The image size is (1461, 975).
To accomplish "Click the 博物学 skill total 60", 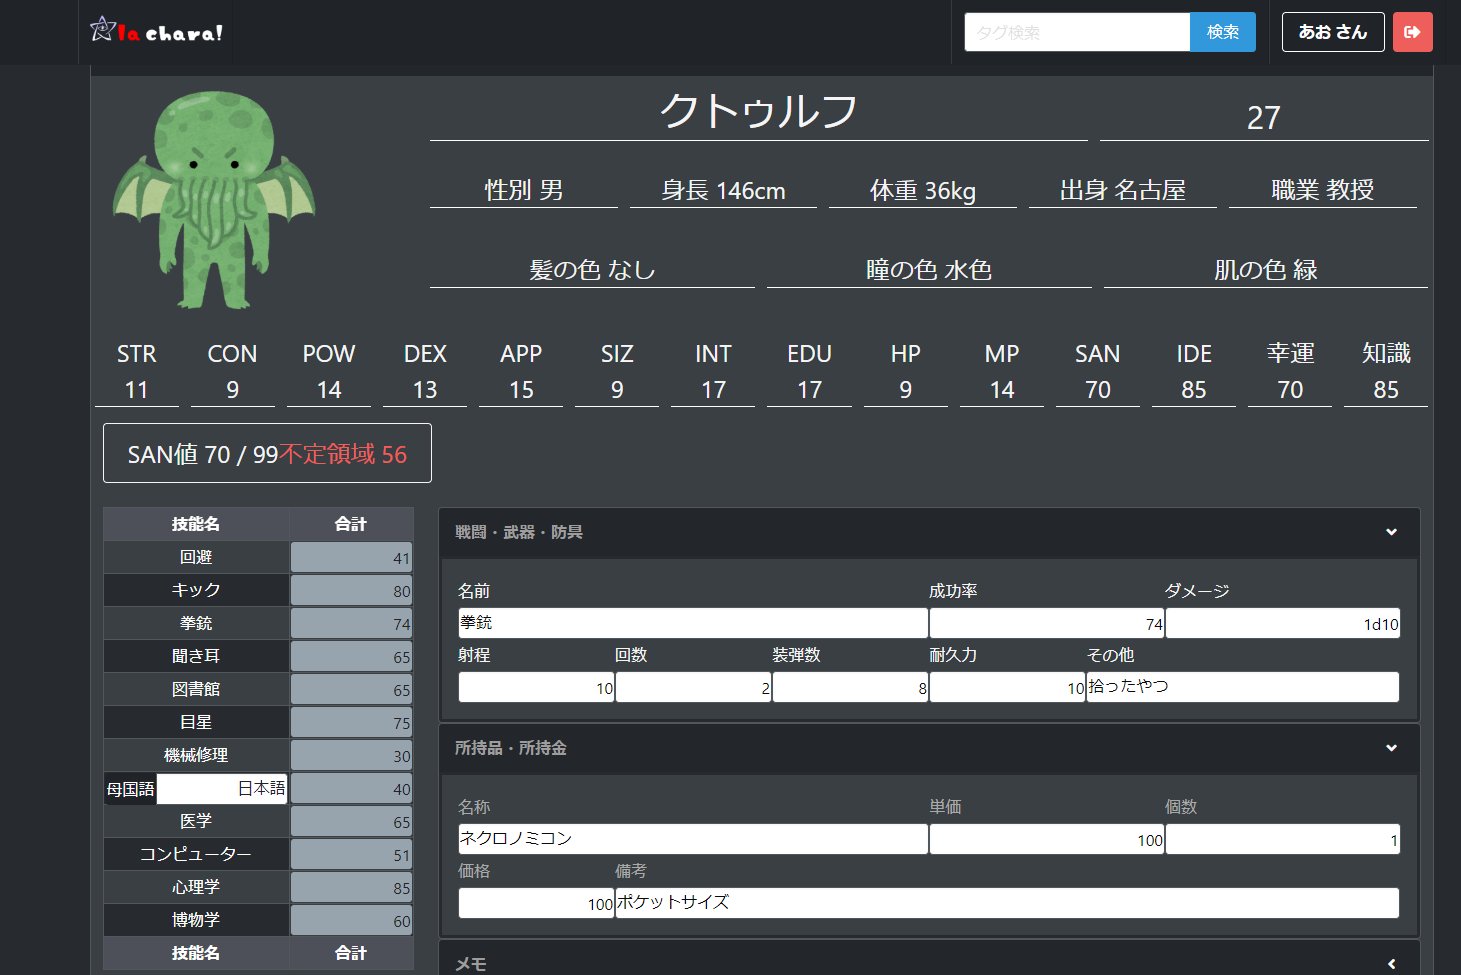I will tap(352, 921).
